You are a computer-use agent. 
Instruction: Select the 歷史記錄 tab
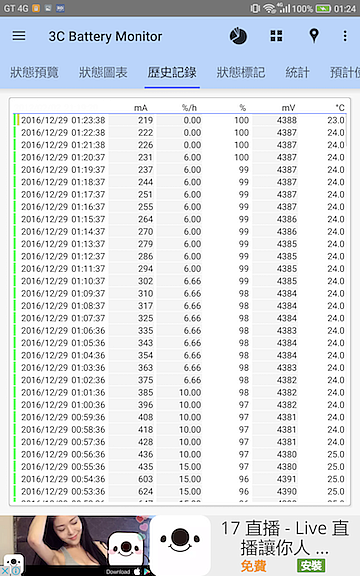[x=172, y=72]
